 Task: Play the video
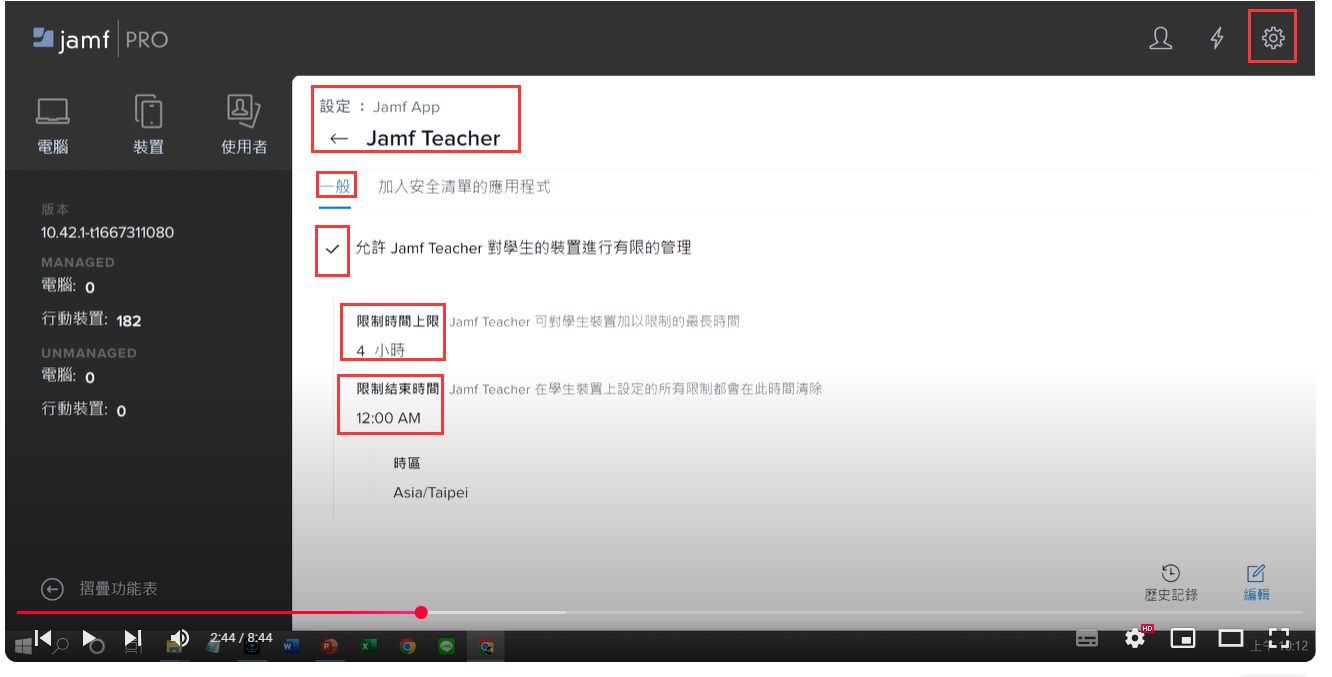pyautogui.click(x=88, y=638)
